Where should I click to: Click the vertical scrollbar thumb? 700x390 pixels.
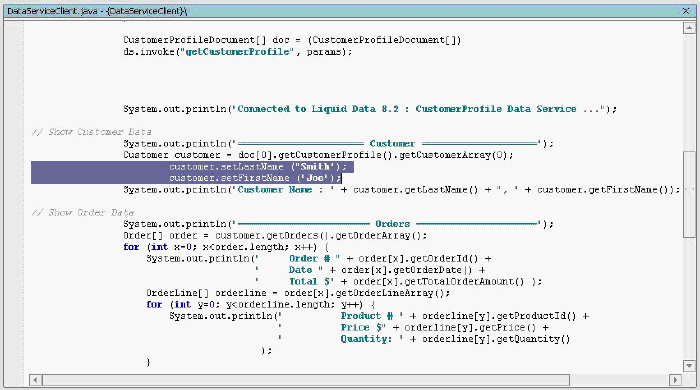[689, 195]
